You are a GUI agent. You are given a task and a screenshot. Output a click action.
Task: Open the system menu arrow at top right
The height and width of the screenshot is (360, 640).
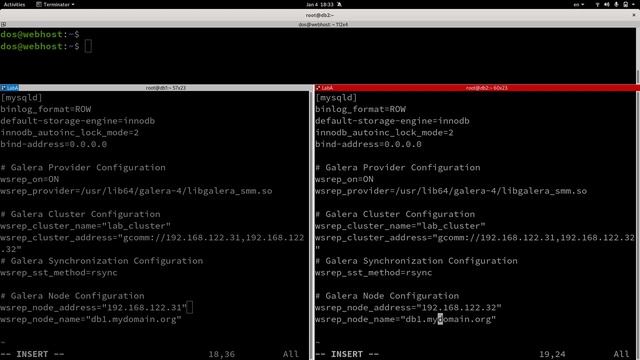(634, 4)
